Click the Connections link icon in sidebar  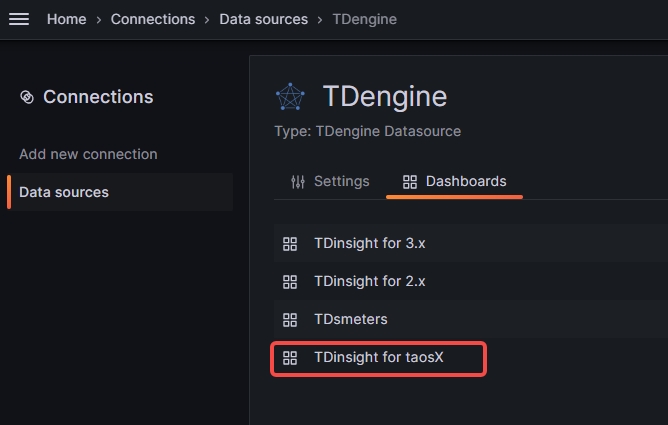(27, 97)
